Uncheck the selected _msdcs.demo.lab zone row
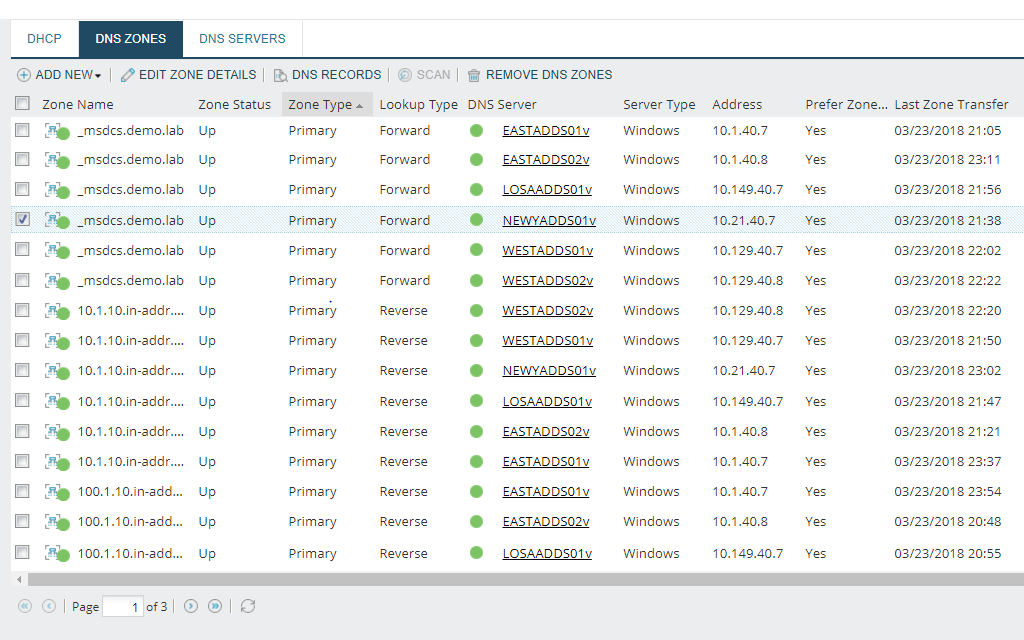The image size is (1024, 640). 22,220
